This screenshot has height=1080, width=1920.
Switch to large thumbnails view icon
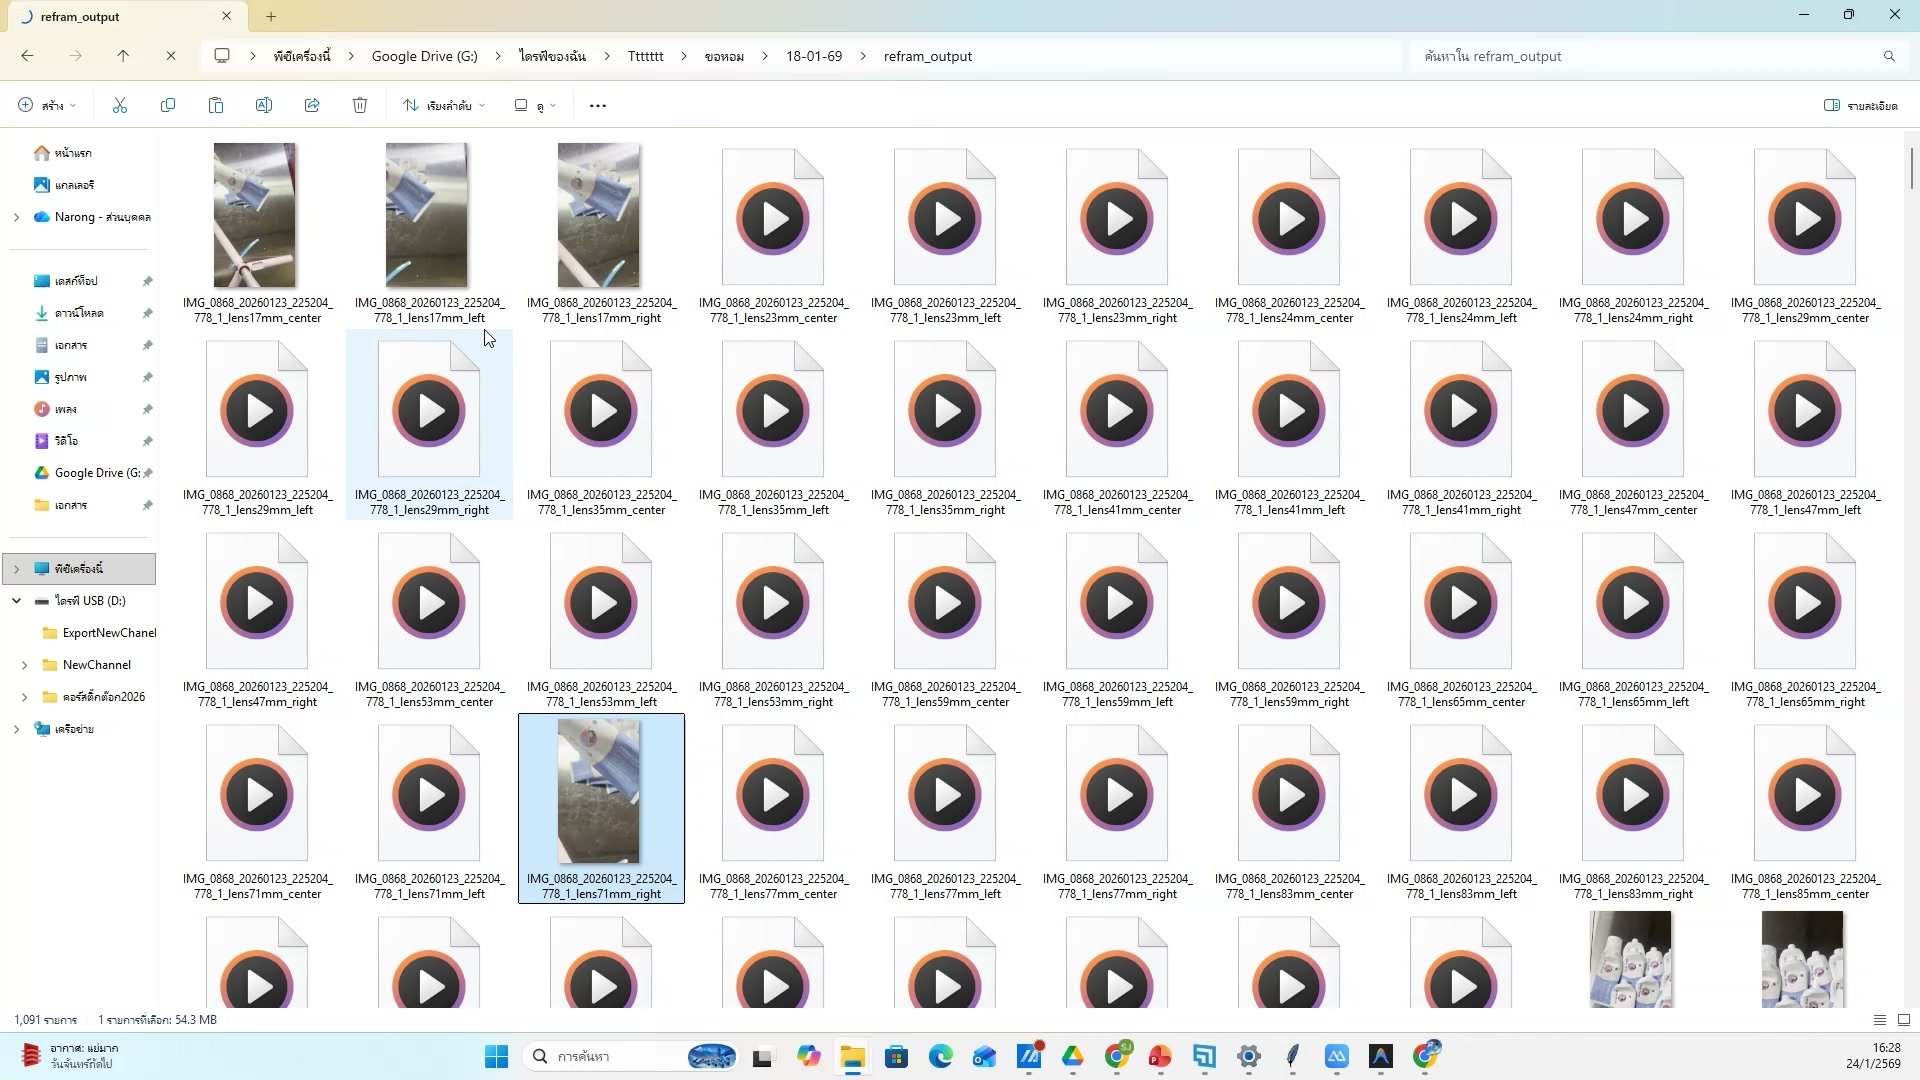[x=1904, y=1020]
